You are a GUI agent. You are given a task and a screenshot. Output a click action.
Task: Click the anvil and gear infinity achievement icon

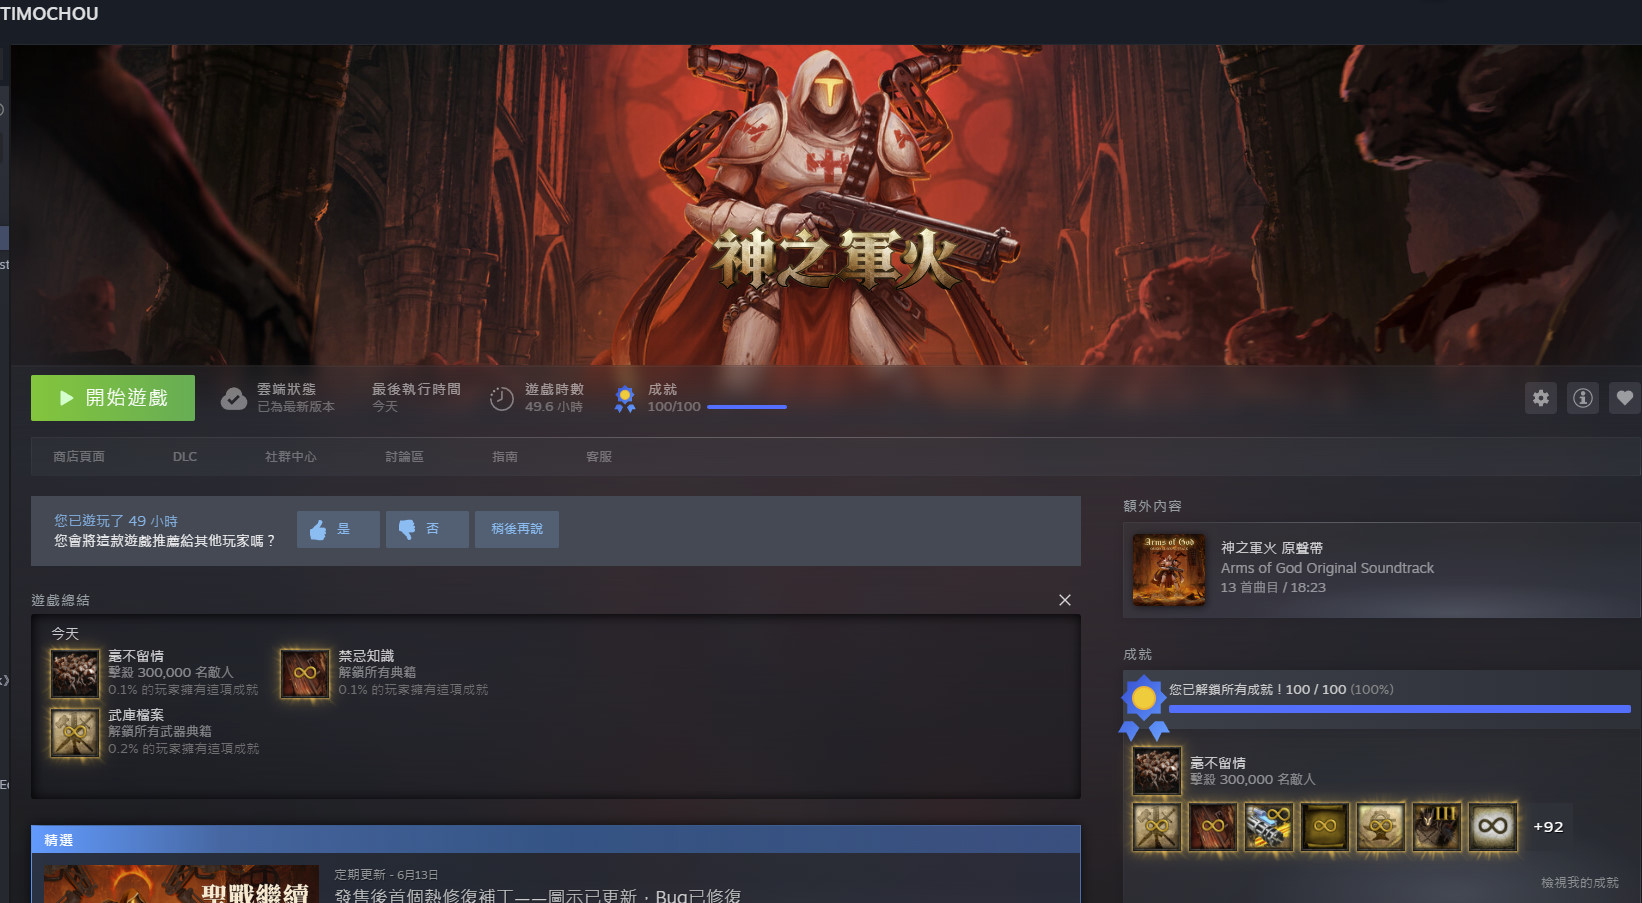pos(1381,827)
